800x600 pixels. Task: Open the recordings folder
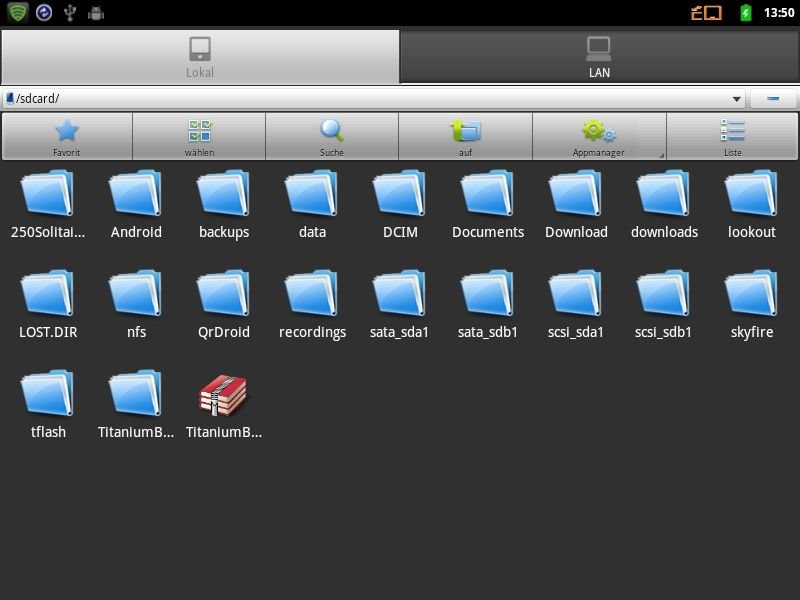312,305
